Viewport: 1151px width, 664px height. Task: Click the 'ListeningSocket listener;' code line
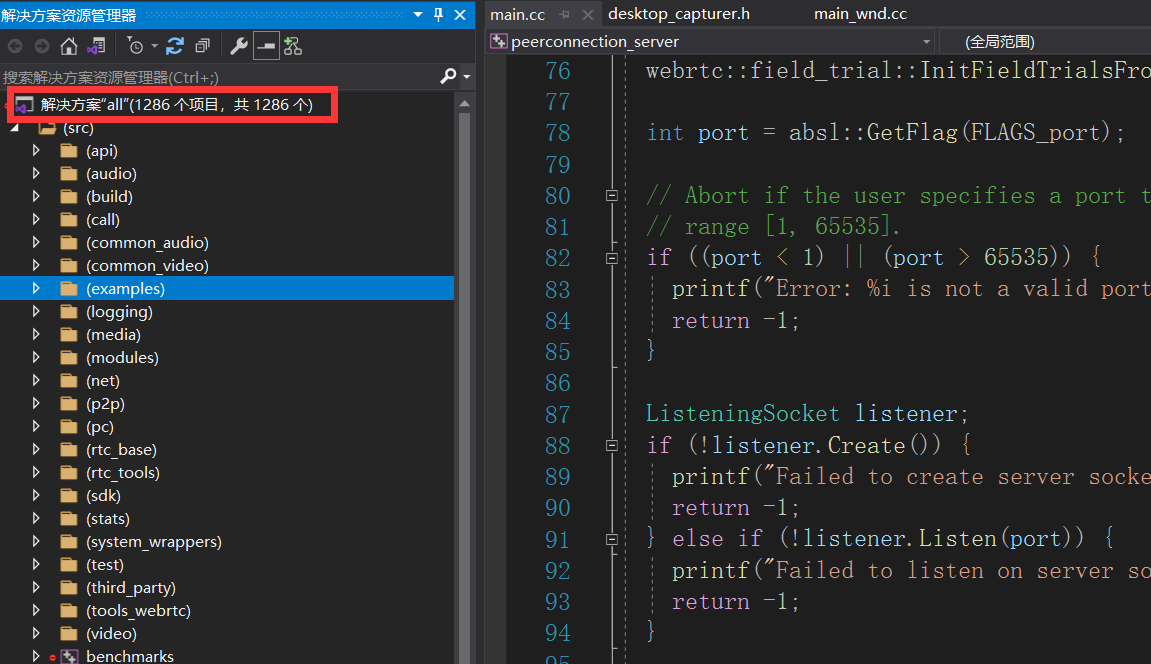(807, 414)
